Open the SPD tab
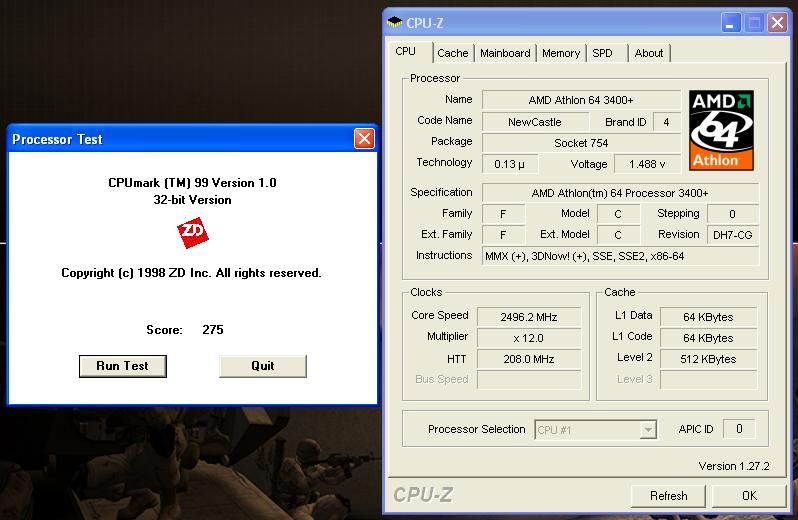This screenshot has width=798, height=520. click(x=602, y=53)
